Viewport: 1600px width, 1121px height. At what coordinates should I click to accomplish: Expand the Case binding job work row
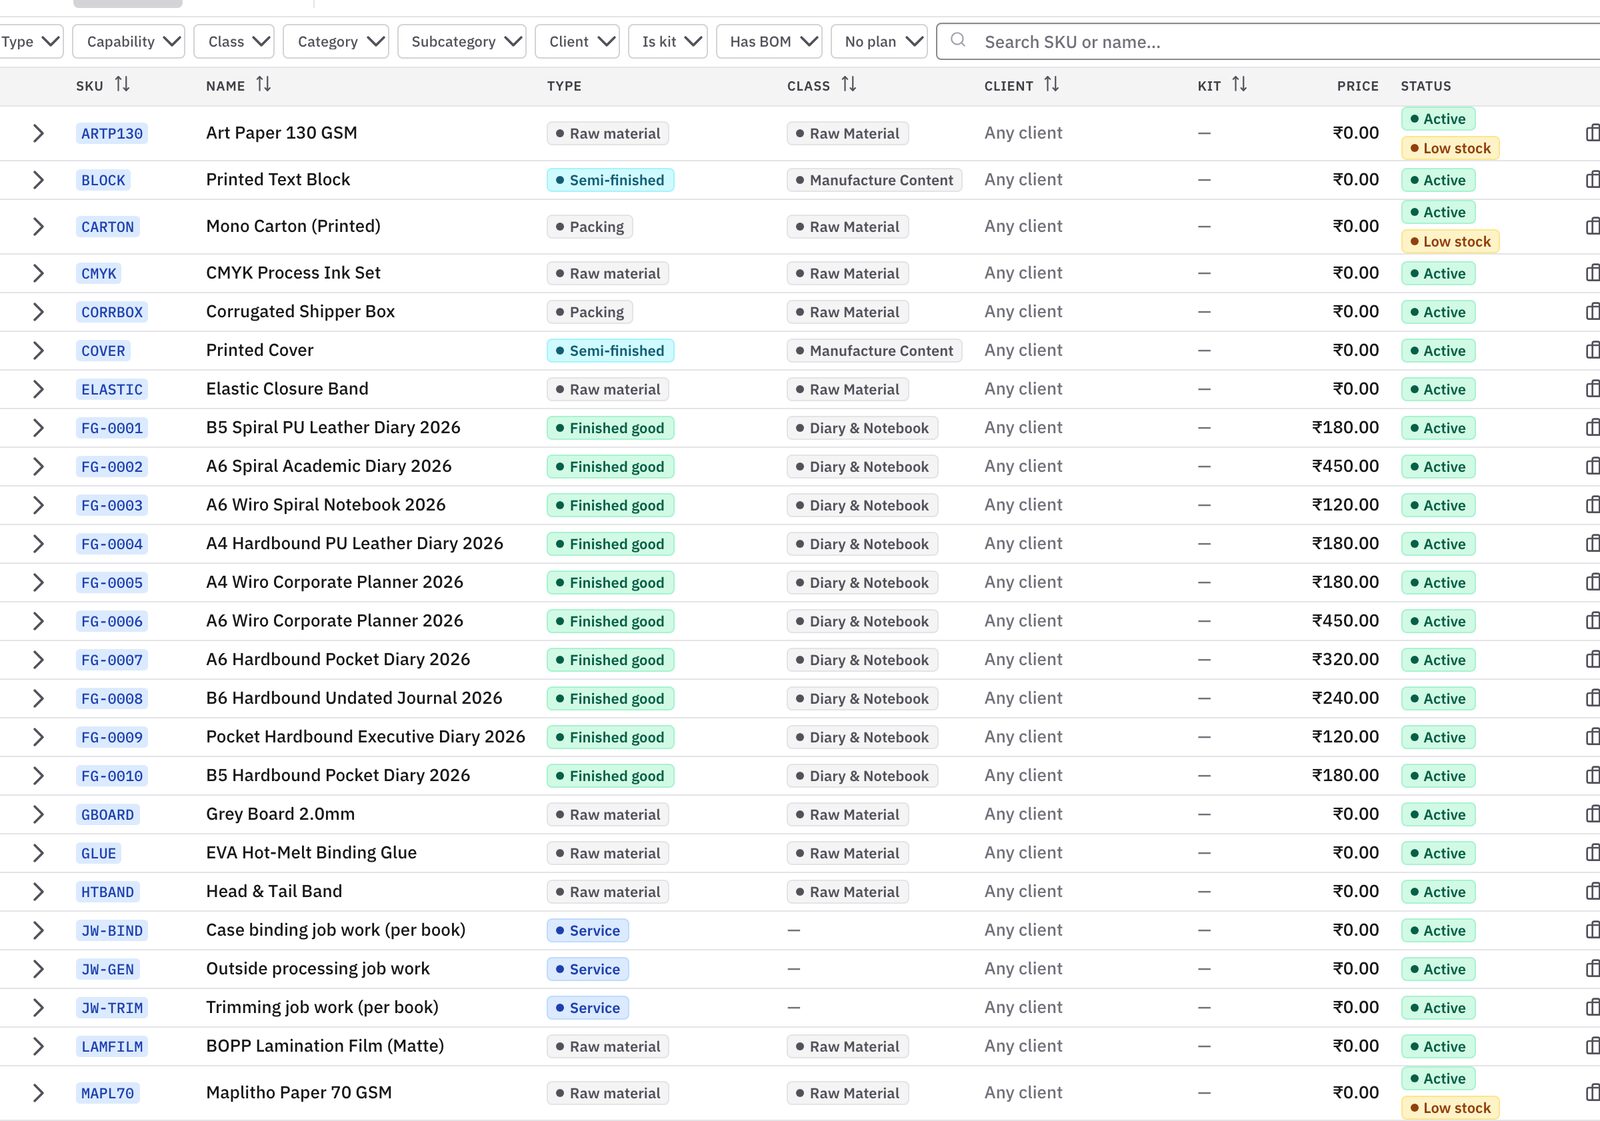pyautogui.click(x=38, y=931)
